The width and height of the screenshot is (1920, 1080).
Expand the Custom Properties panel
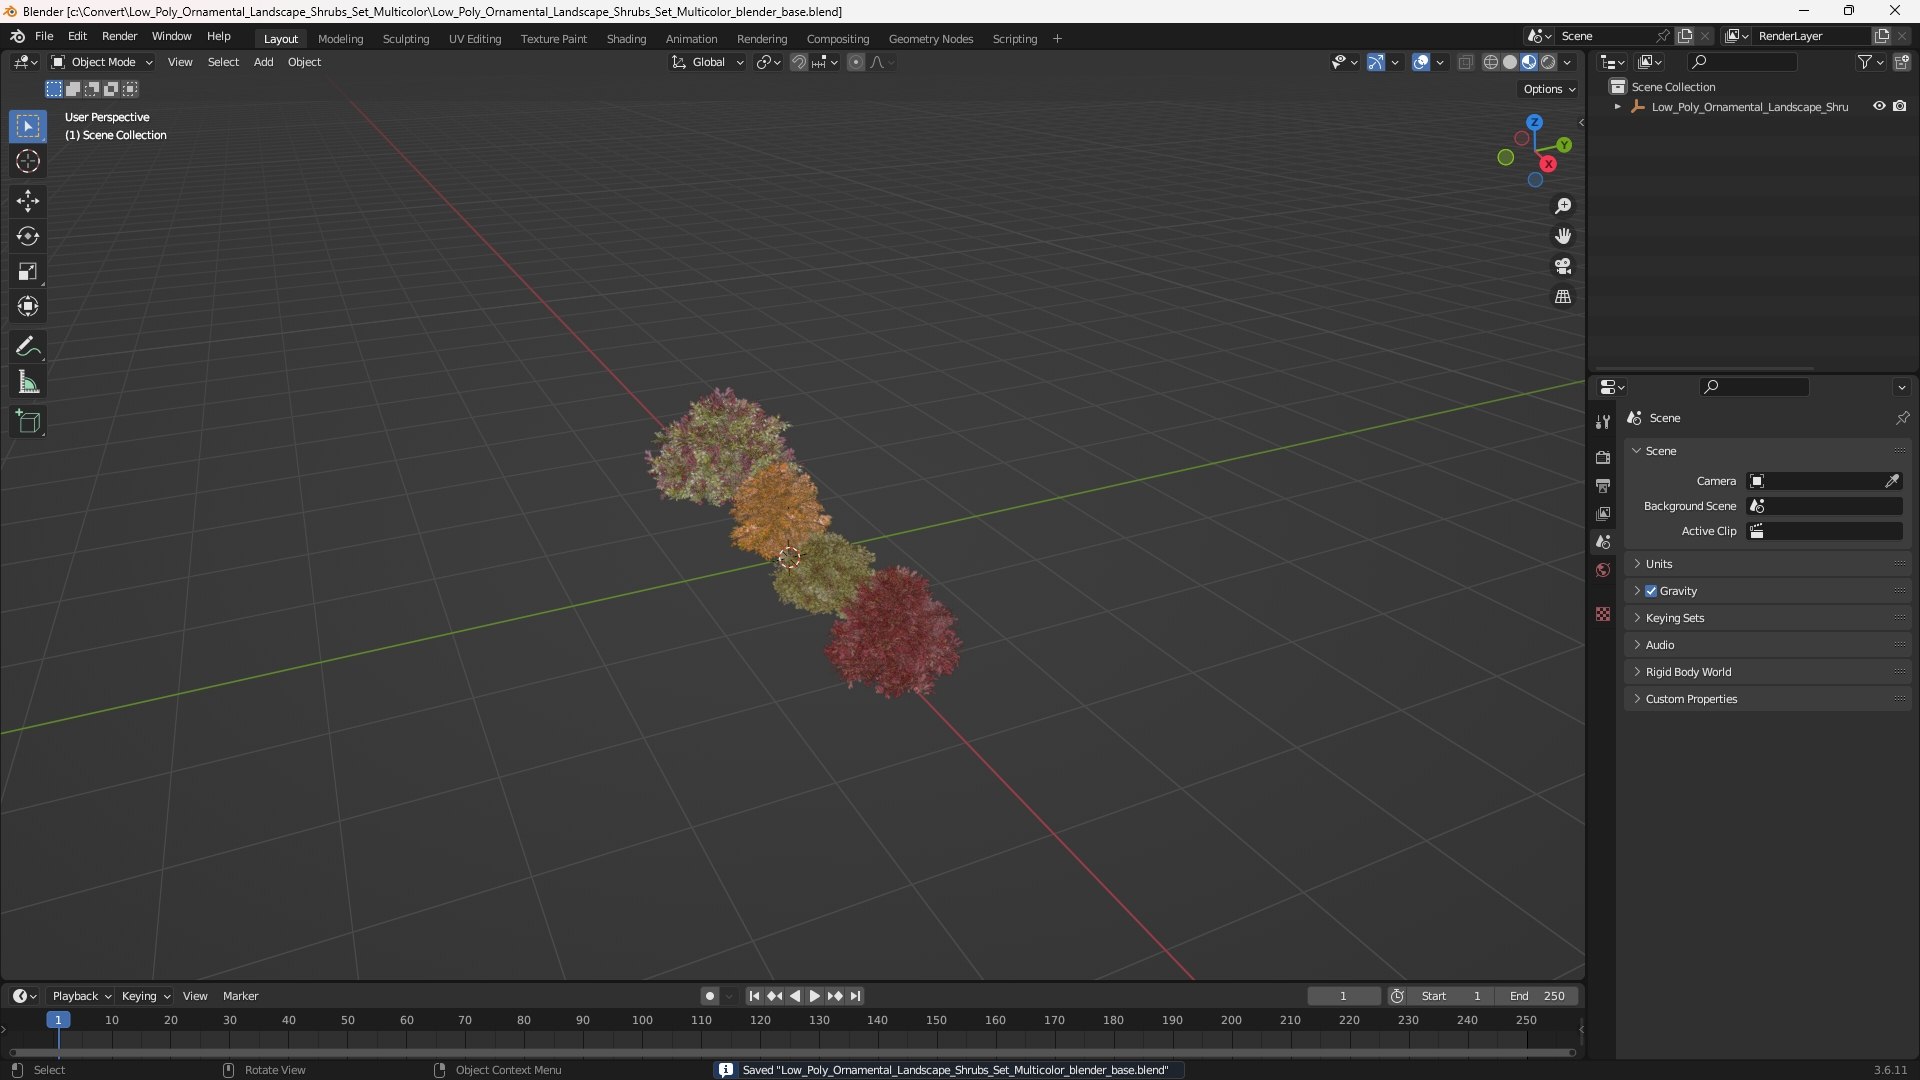1767,699
